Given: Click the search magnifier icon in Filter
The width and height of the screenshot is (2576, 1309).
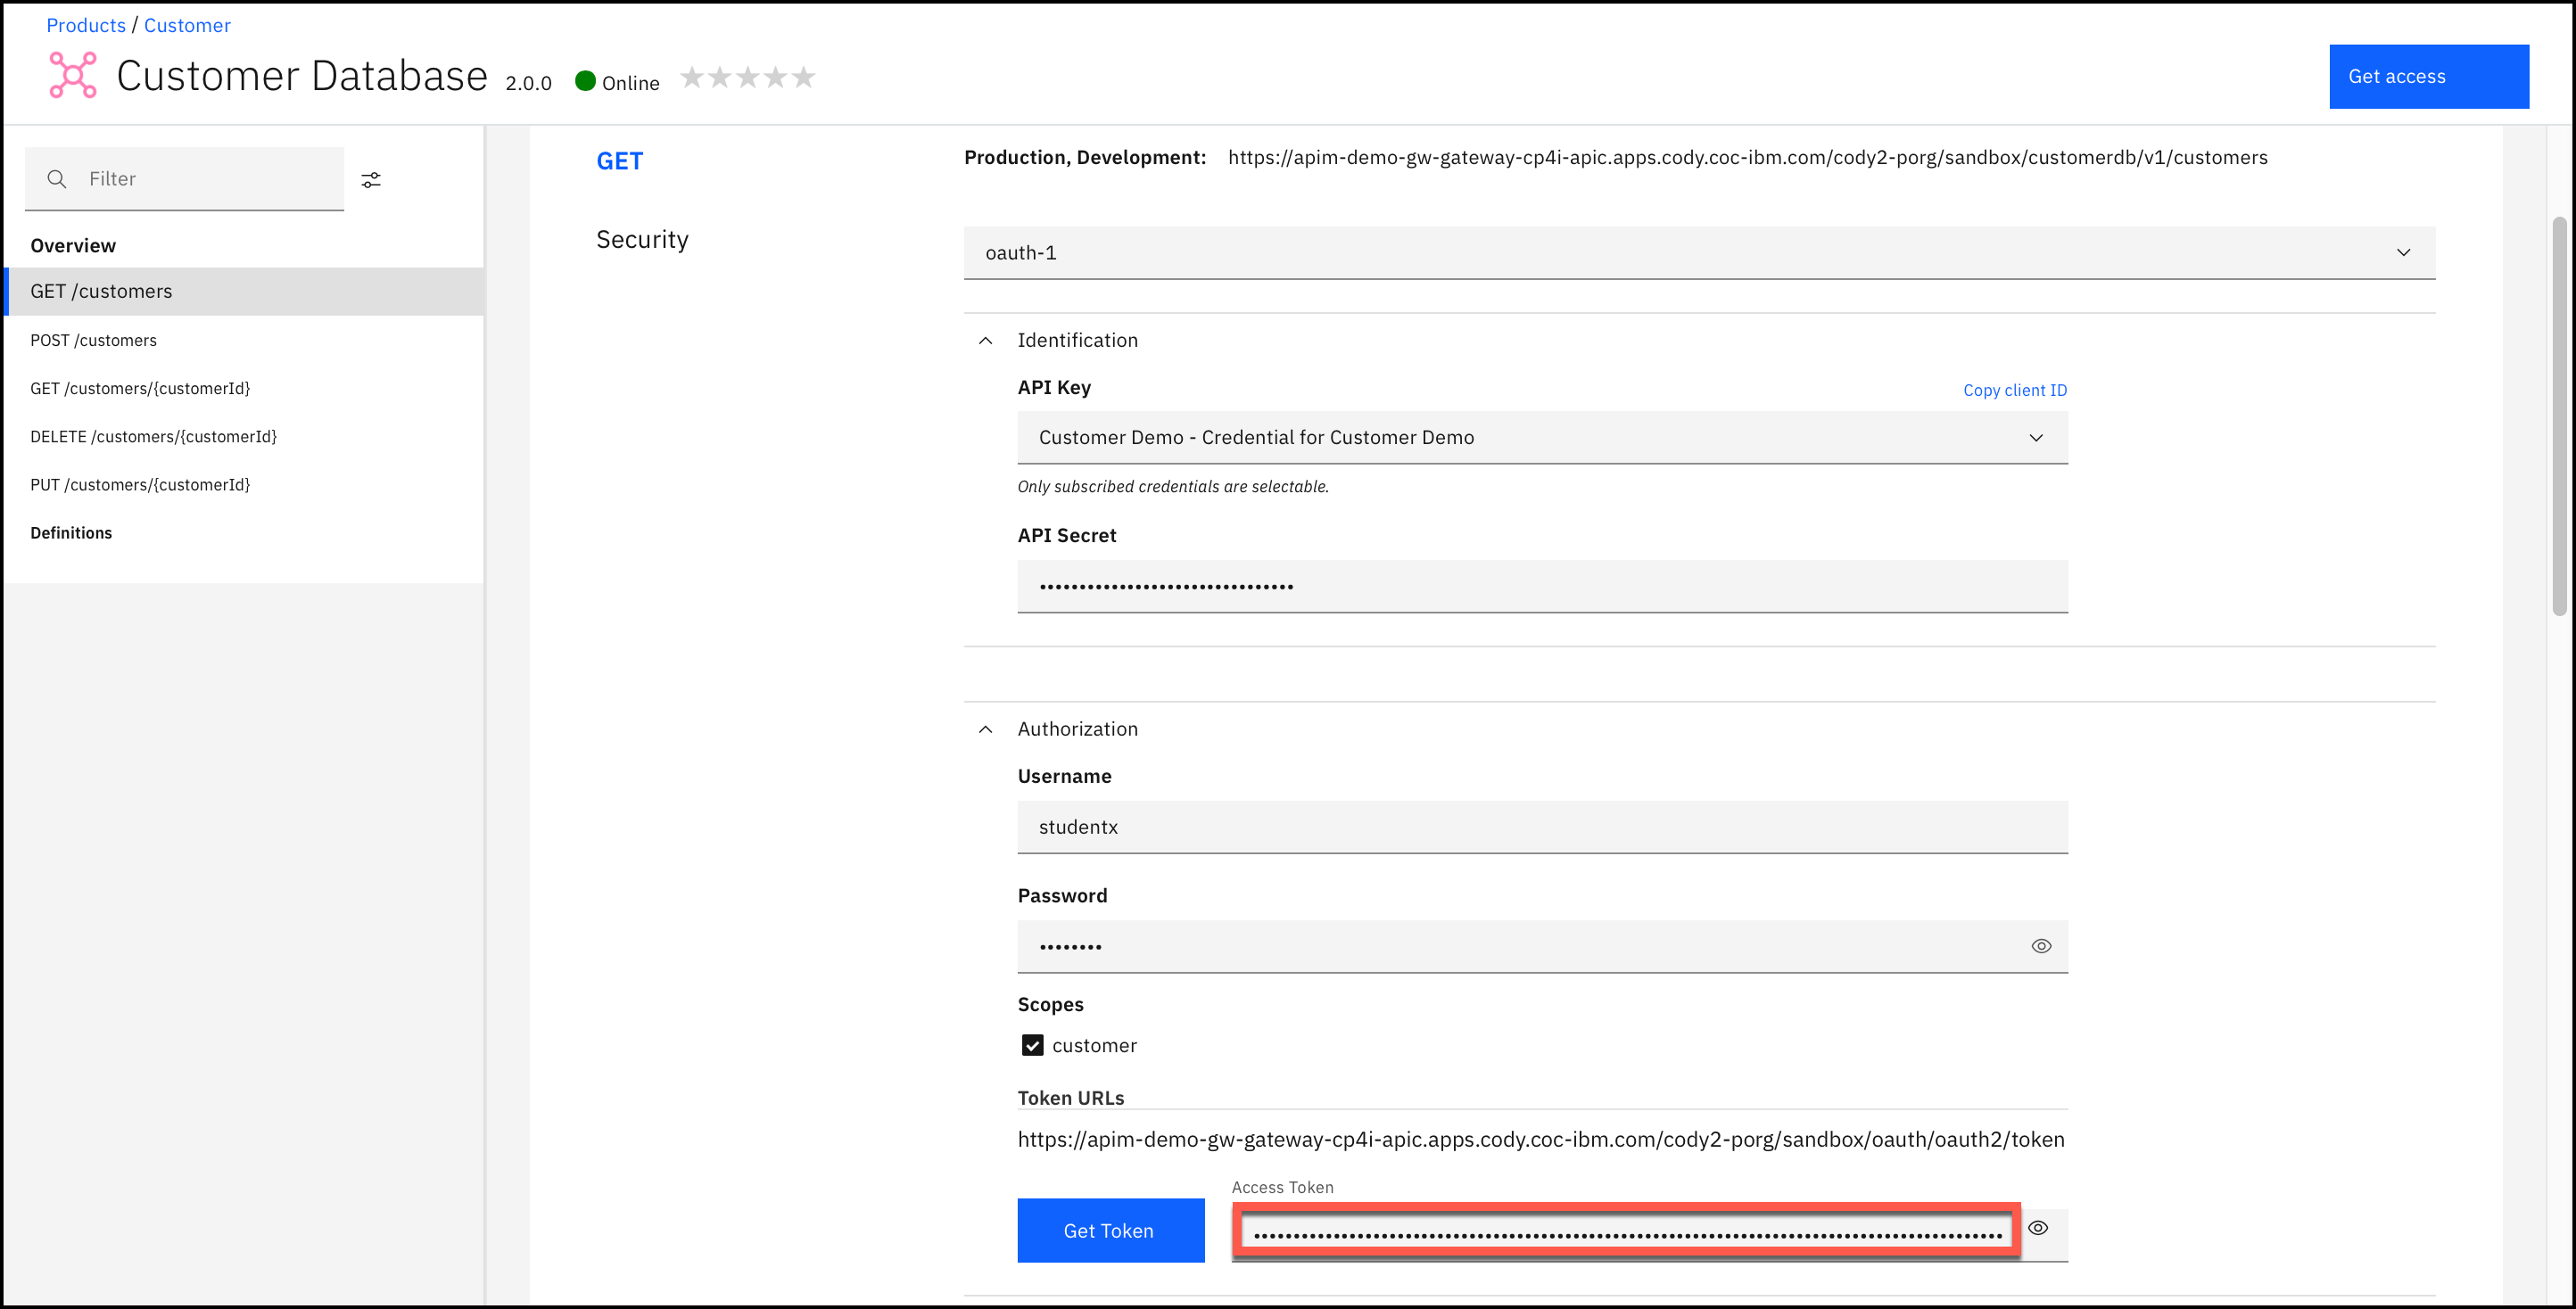Looking at the screenshot, I should click(x=57, y=179).
